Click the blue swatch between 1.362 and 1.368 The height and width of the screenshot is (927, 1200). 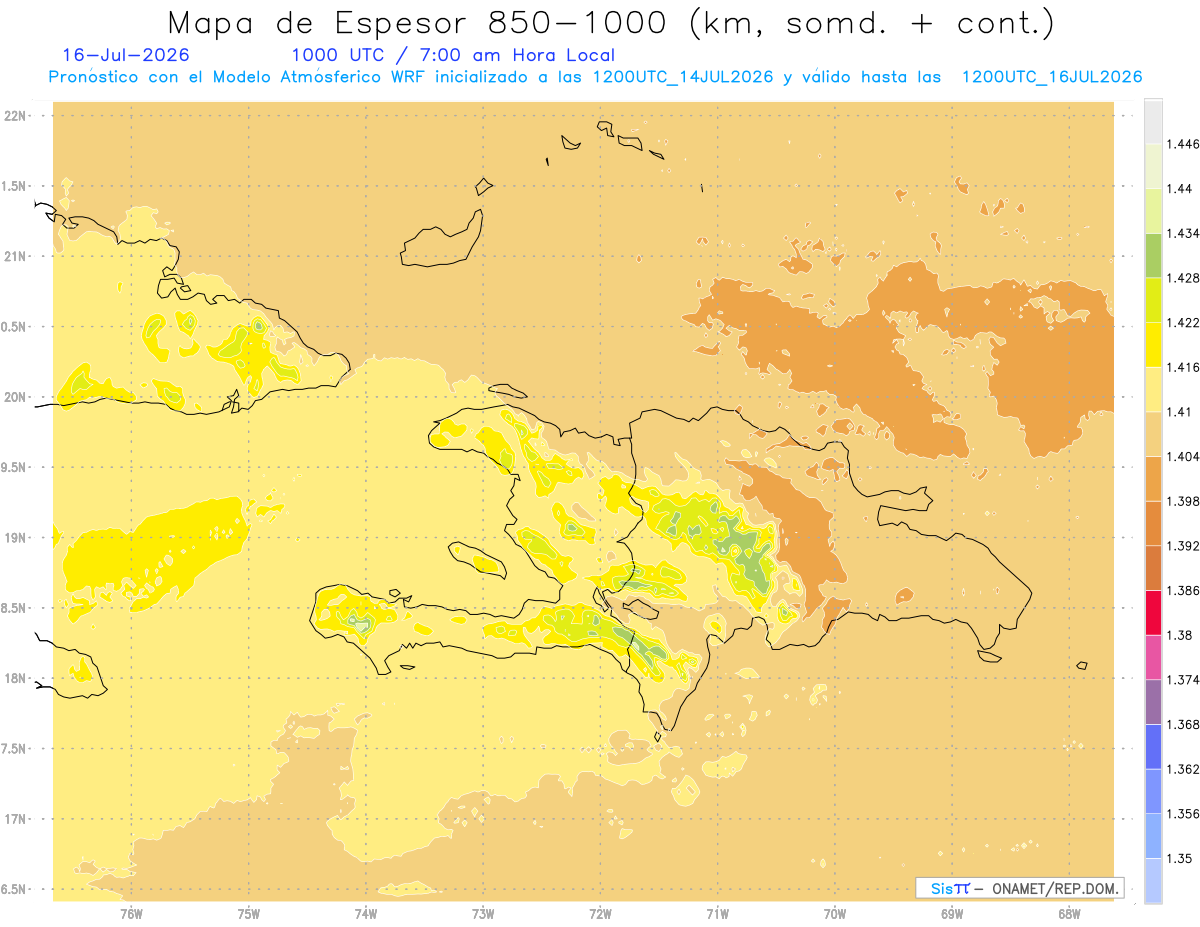pos(1153,747)
